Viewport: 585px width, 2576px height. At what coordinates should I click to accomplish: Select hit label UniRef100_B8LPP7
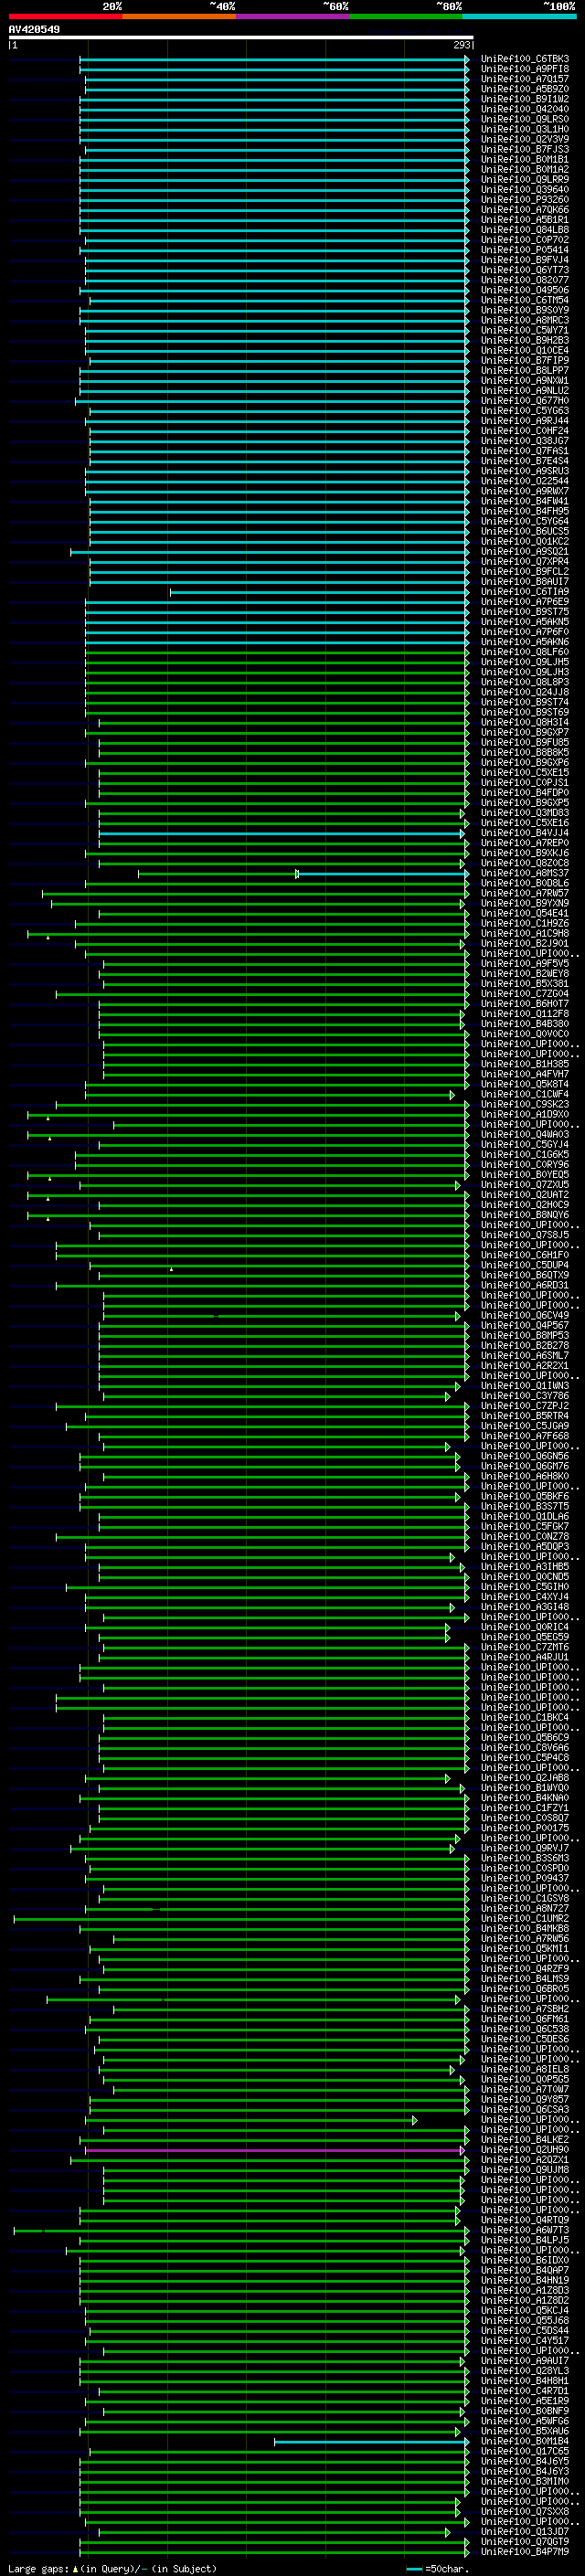click(x=524, y=371)
